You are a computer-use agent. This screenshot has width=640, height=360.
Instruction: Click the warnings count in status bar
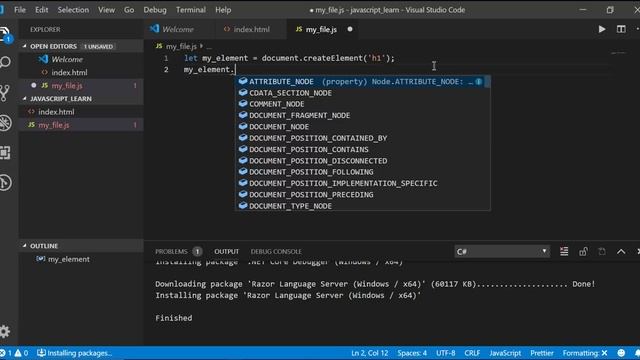click(21, 353)
